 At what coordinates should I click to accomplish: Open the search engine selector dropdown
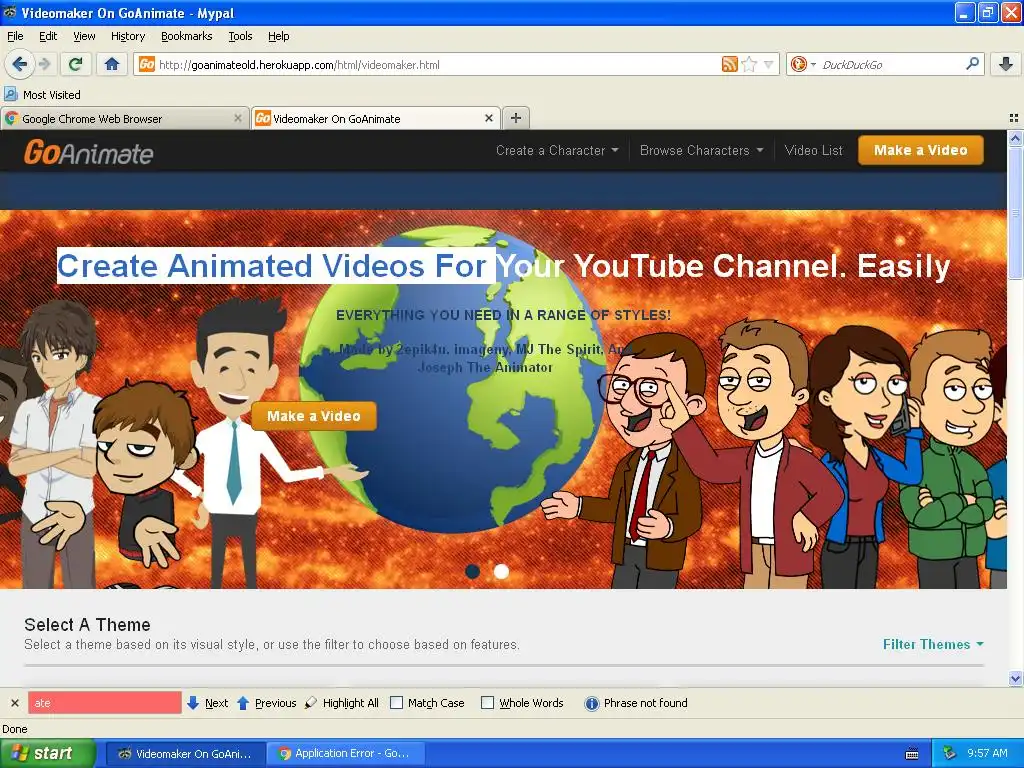(x=803, y=64)
